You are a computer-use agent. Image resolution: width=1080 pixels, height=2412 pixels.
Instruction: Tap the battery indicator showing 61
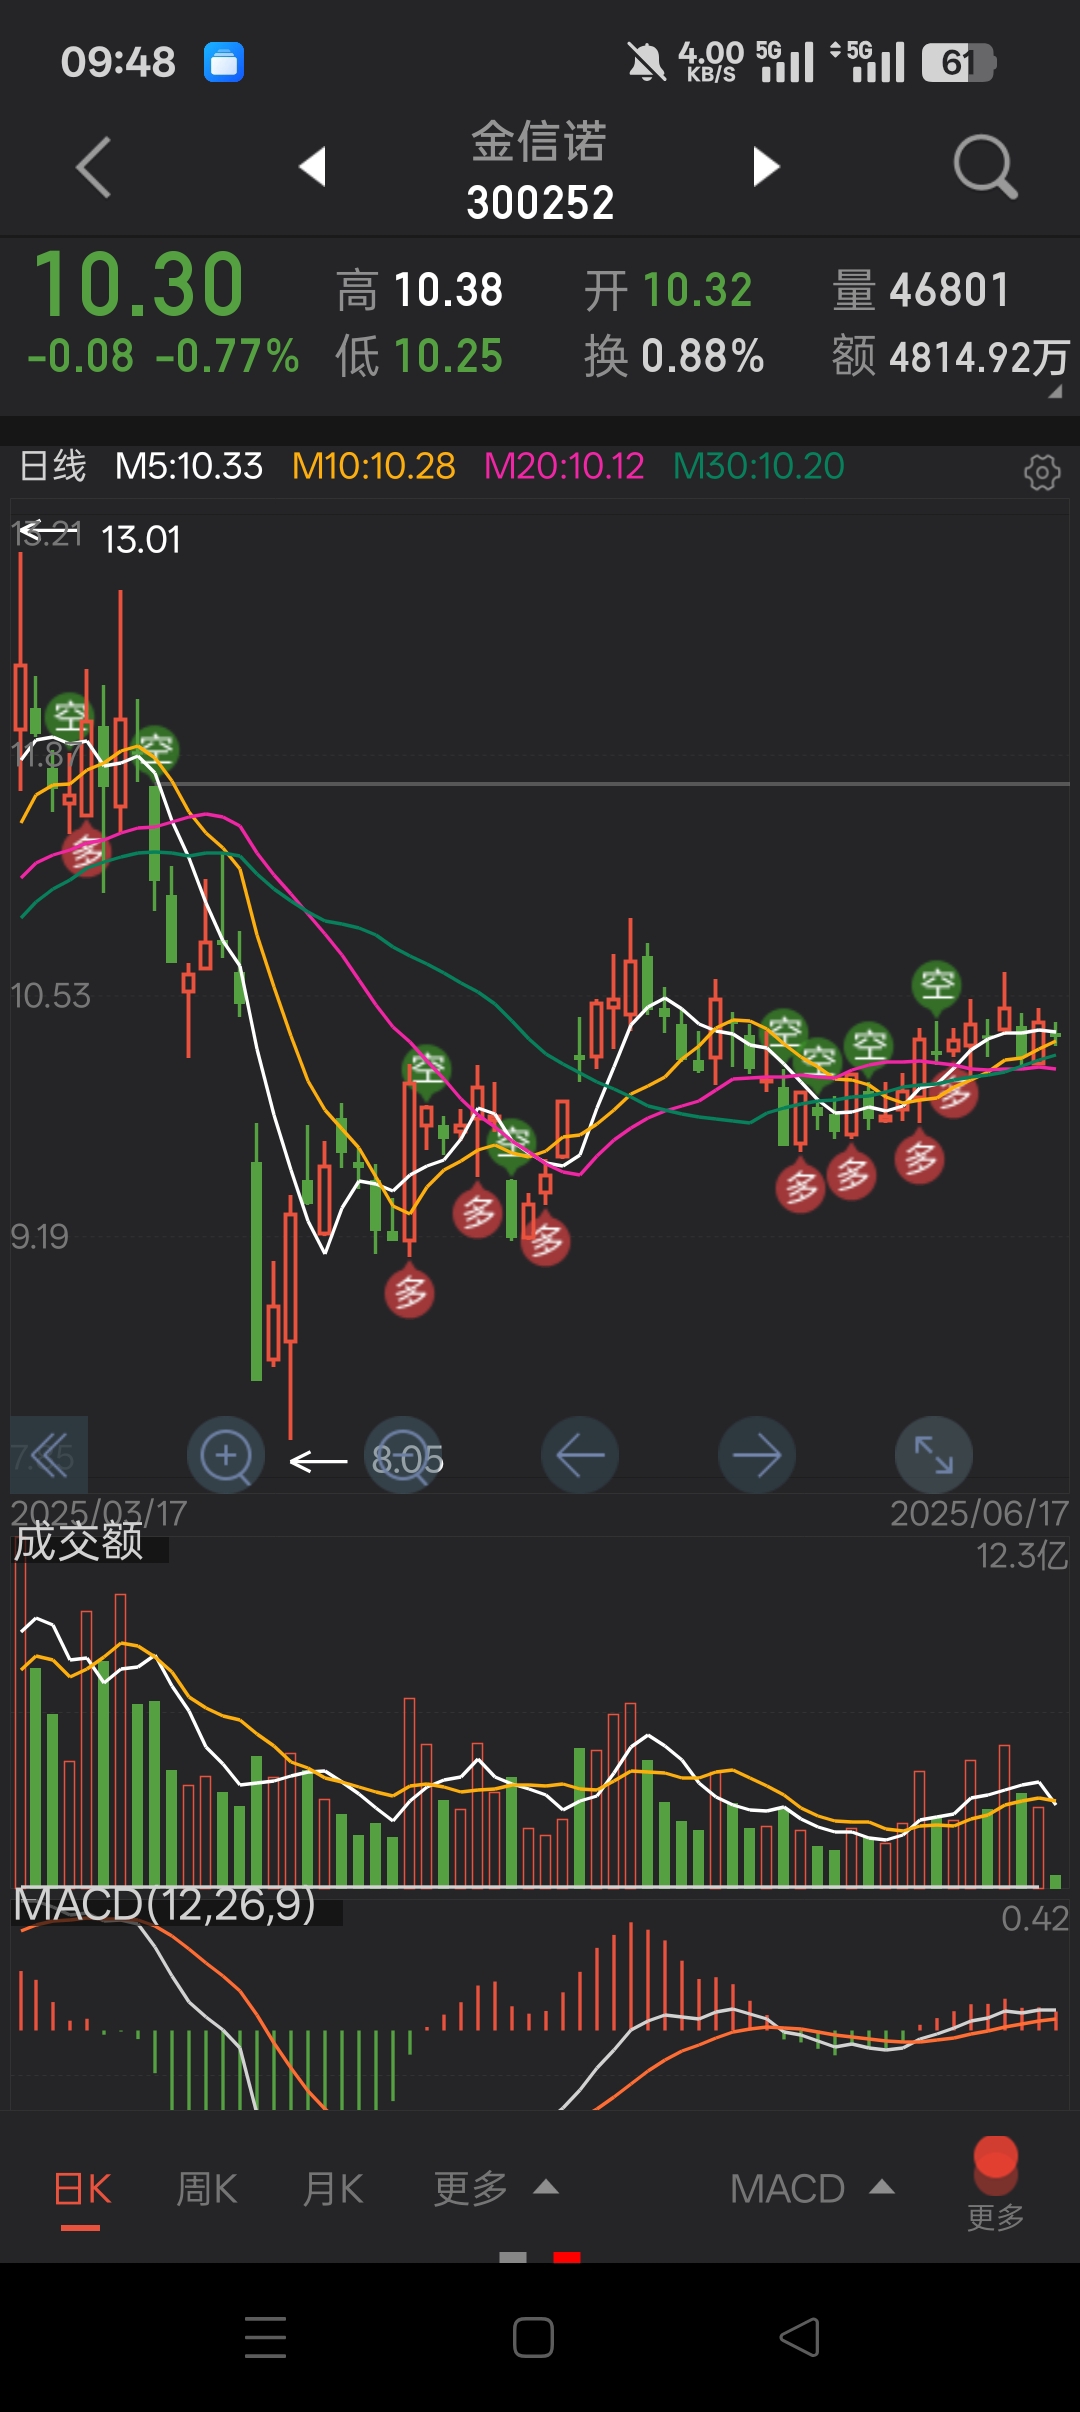pos(958,63)
